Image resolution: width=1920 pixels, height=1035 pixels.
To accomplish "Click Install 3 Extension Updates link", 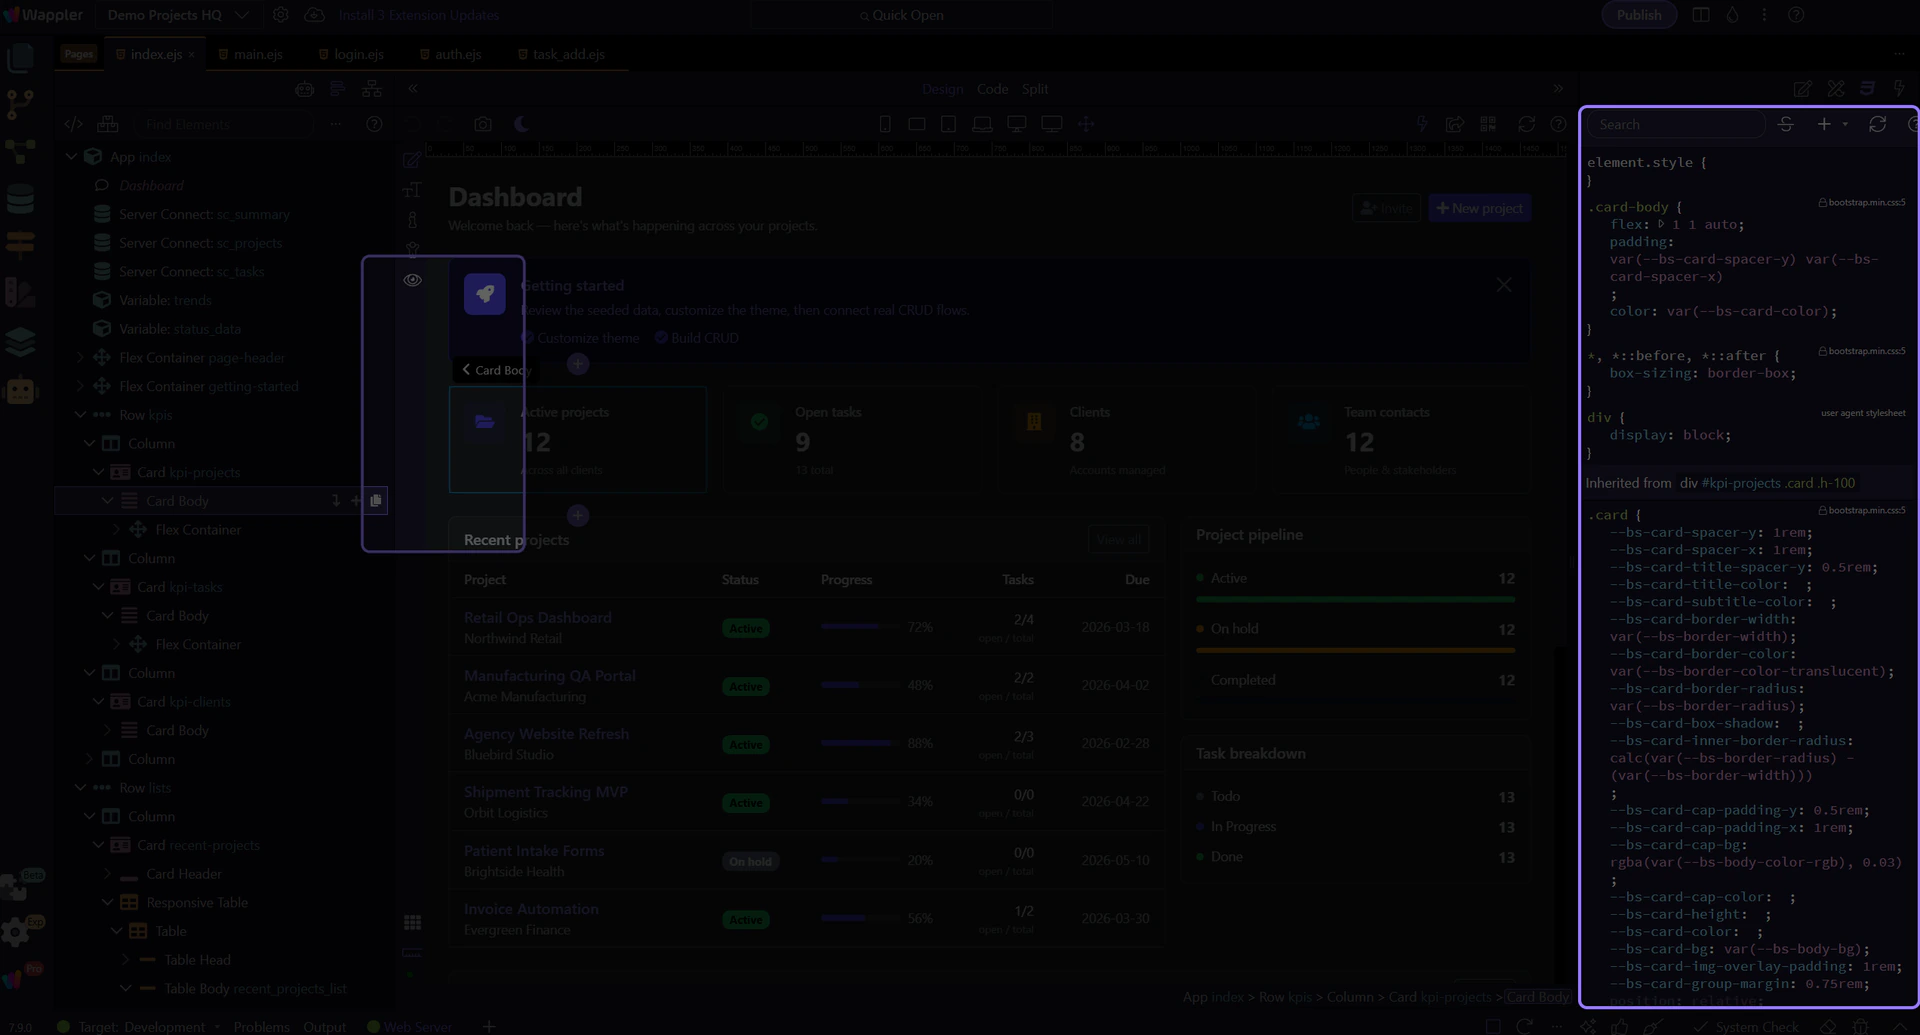I will click(418, 15).
